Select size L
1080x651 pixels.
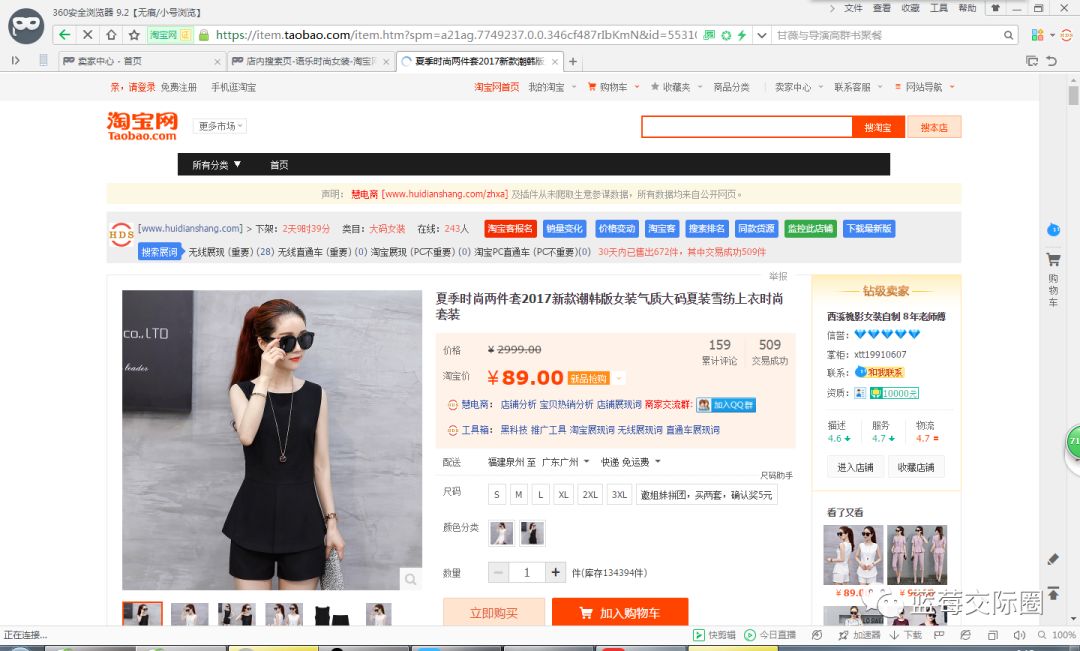(x=541, y=495)
